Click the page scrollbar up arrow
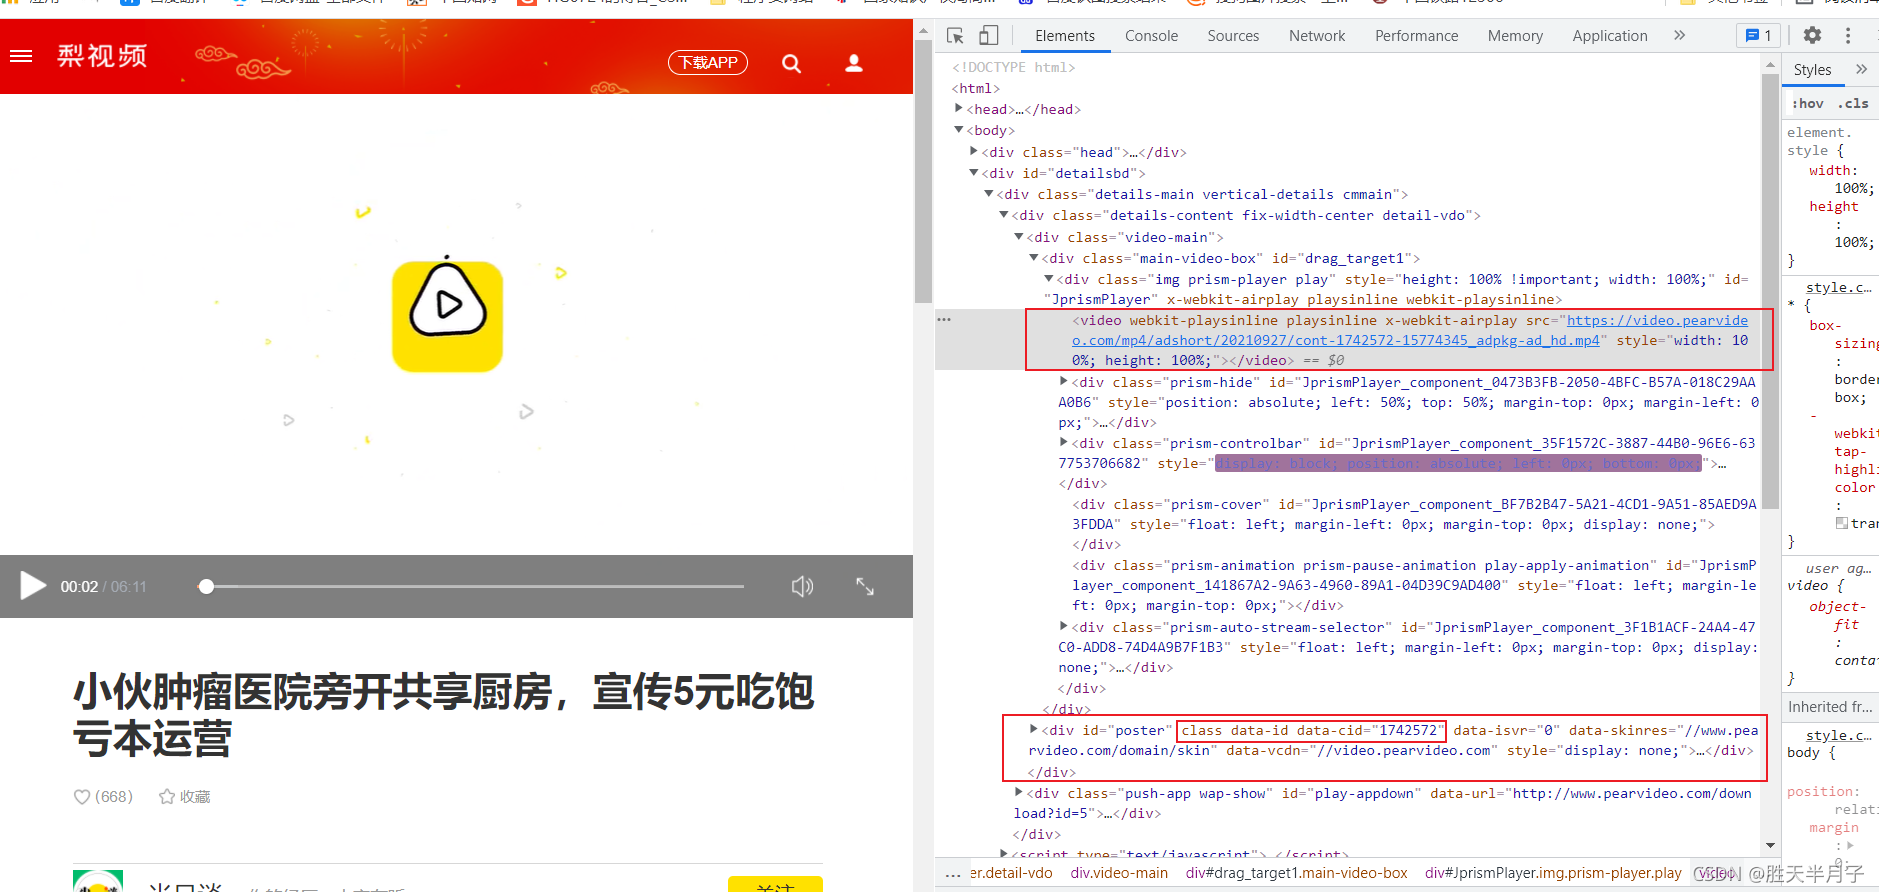The image size is (1879, 892). tap(923, 32)
